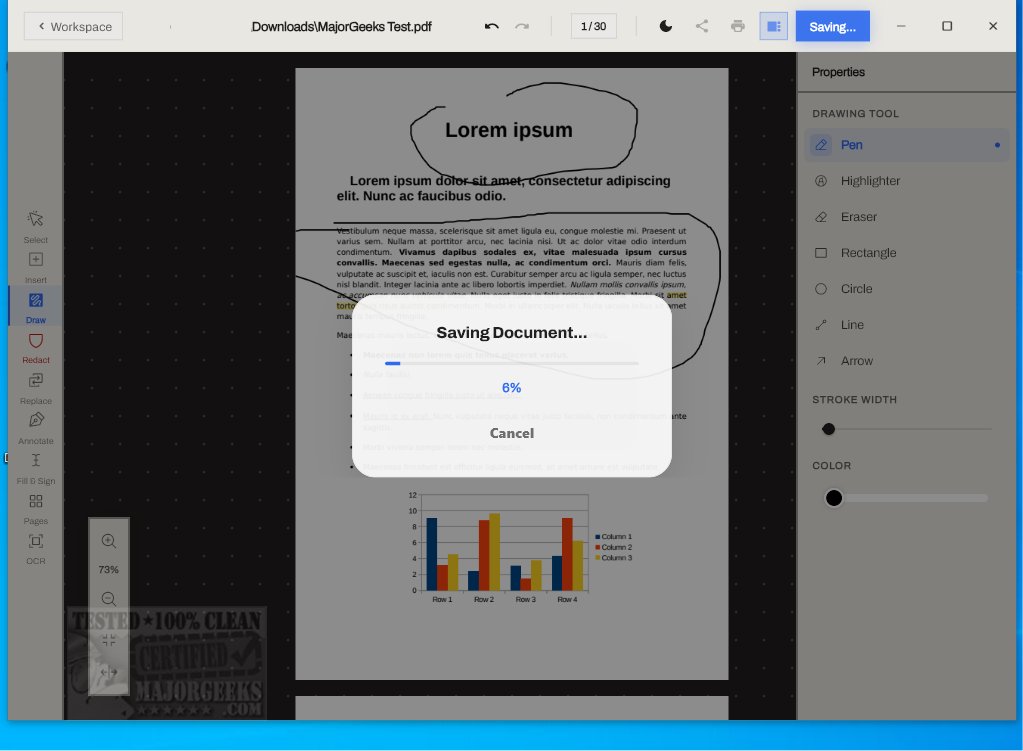Screen dimensions: 1023x751
Task: Open the Pages tool
Action: pos(36,508)
